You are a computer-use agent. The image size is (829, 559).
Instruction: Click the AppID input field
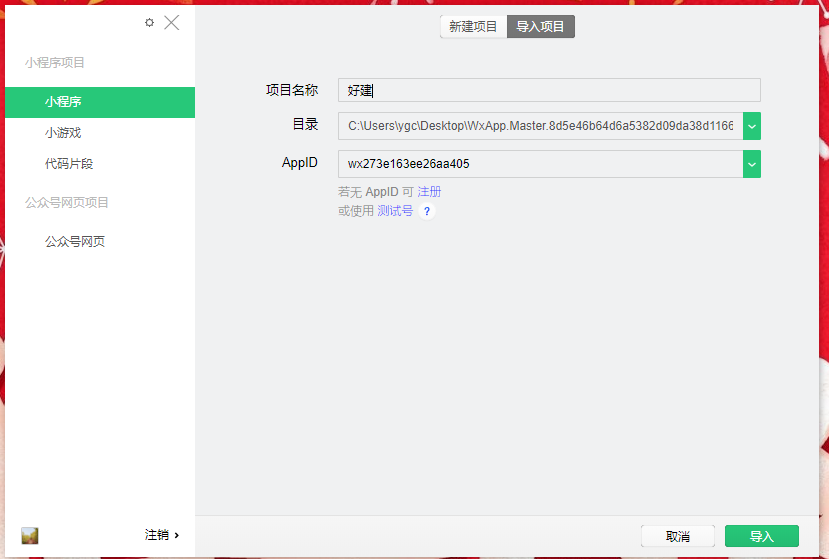click(x=540, y=164)
